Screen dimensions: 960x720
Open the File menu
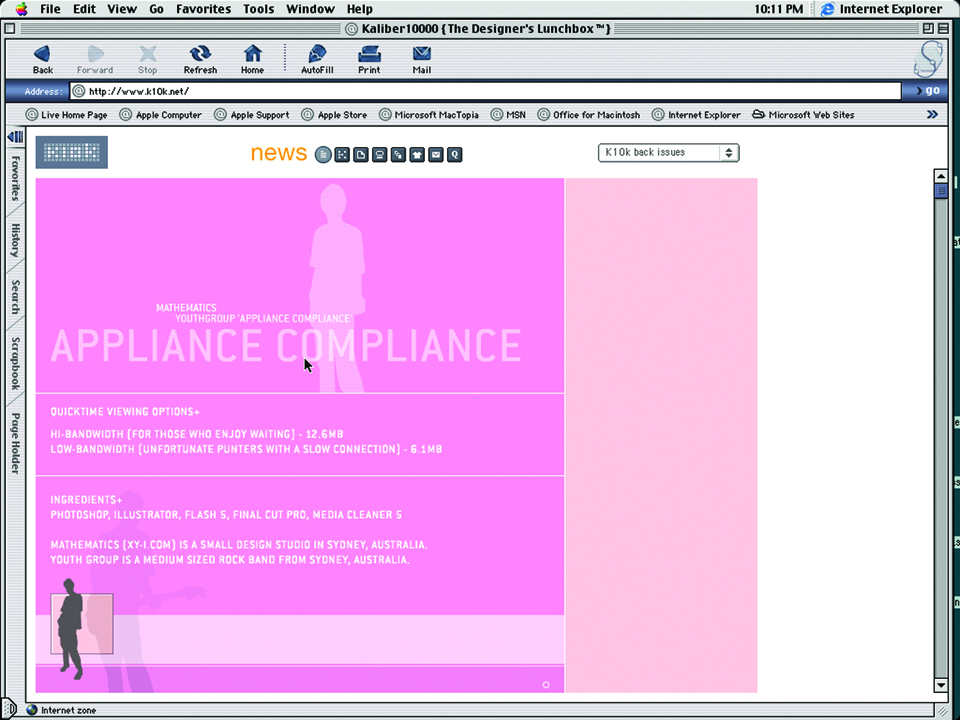pyautogui.click(x=50, y=9)
